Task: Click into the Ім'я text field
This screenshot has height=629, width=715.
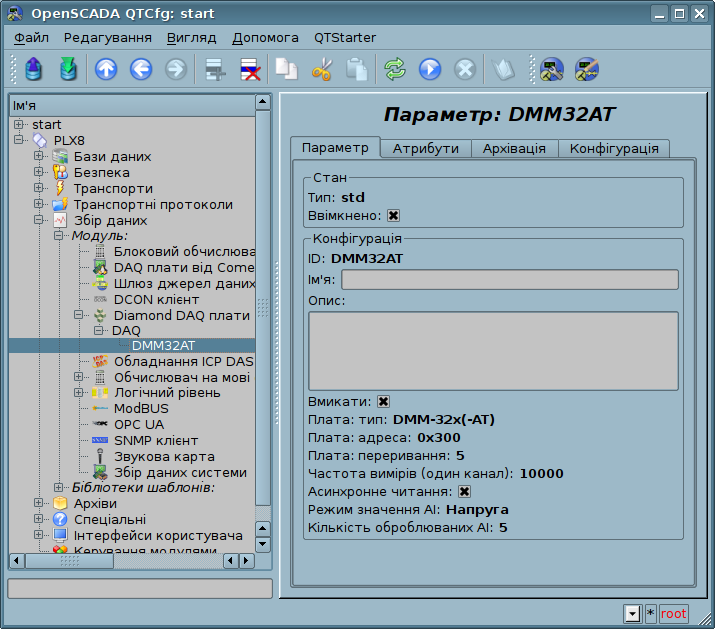Action: click(509, 279)
